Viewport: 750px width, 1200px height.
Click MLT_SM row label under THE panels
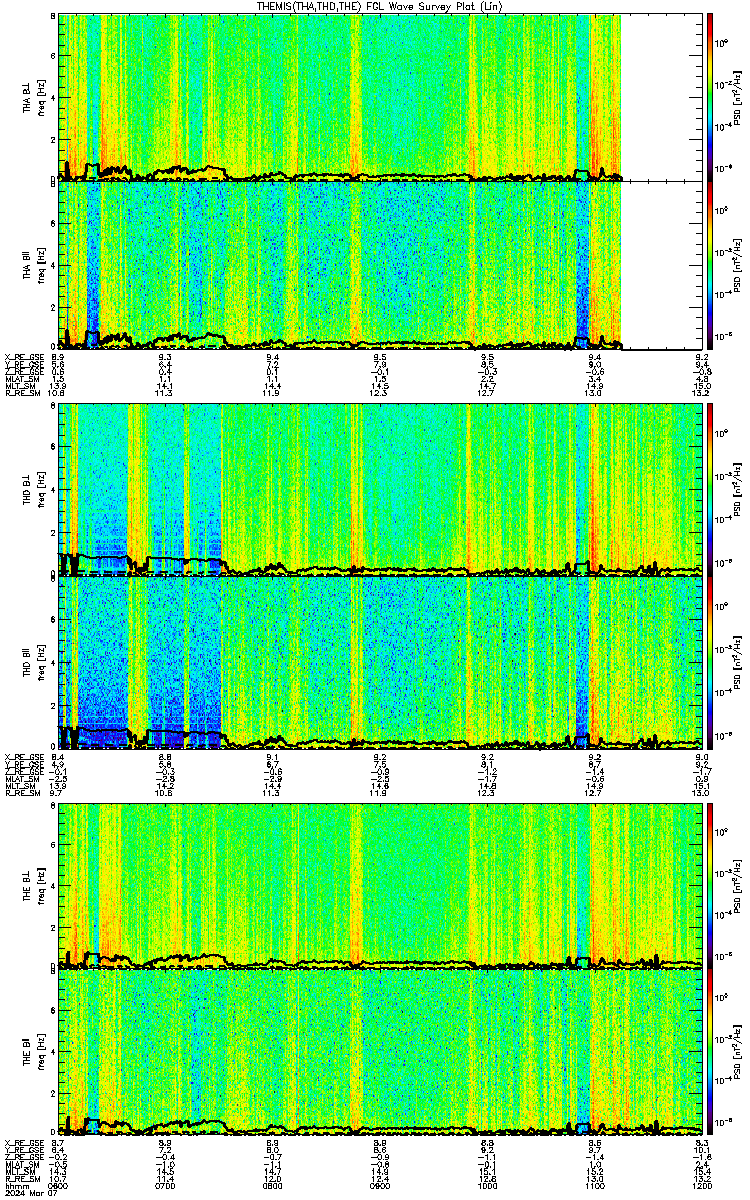[x=19, y=1172]
